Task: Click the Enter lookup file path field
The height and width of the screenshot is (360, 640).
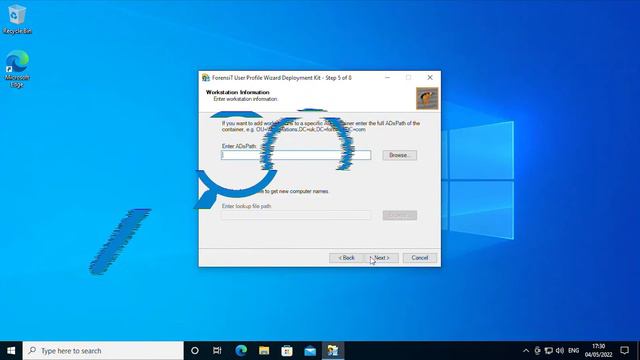Action: click(x=296, y=215)
